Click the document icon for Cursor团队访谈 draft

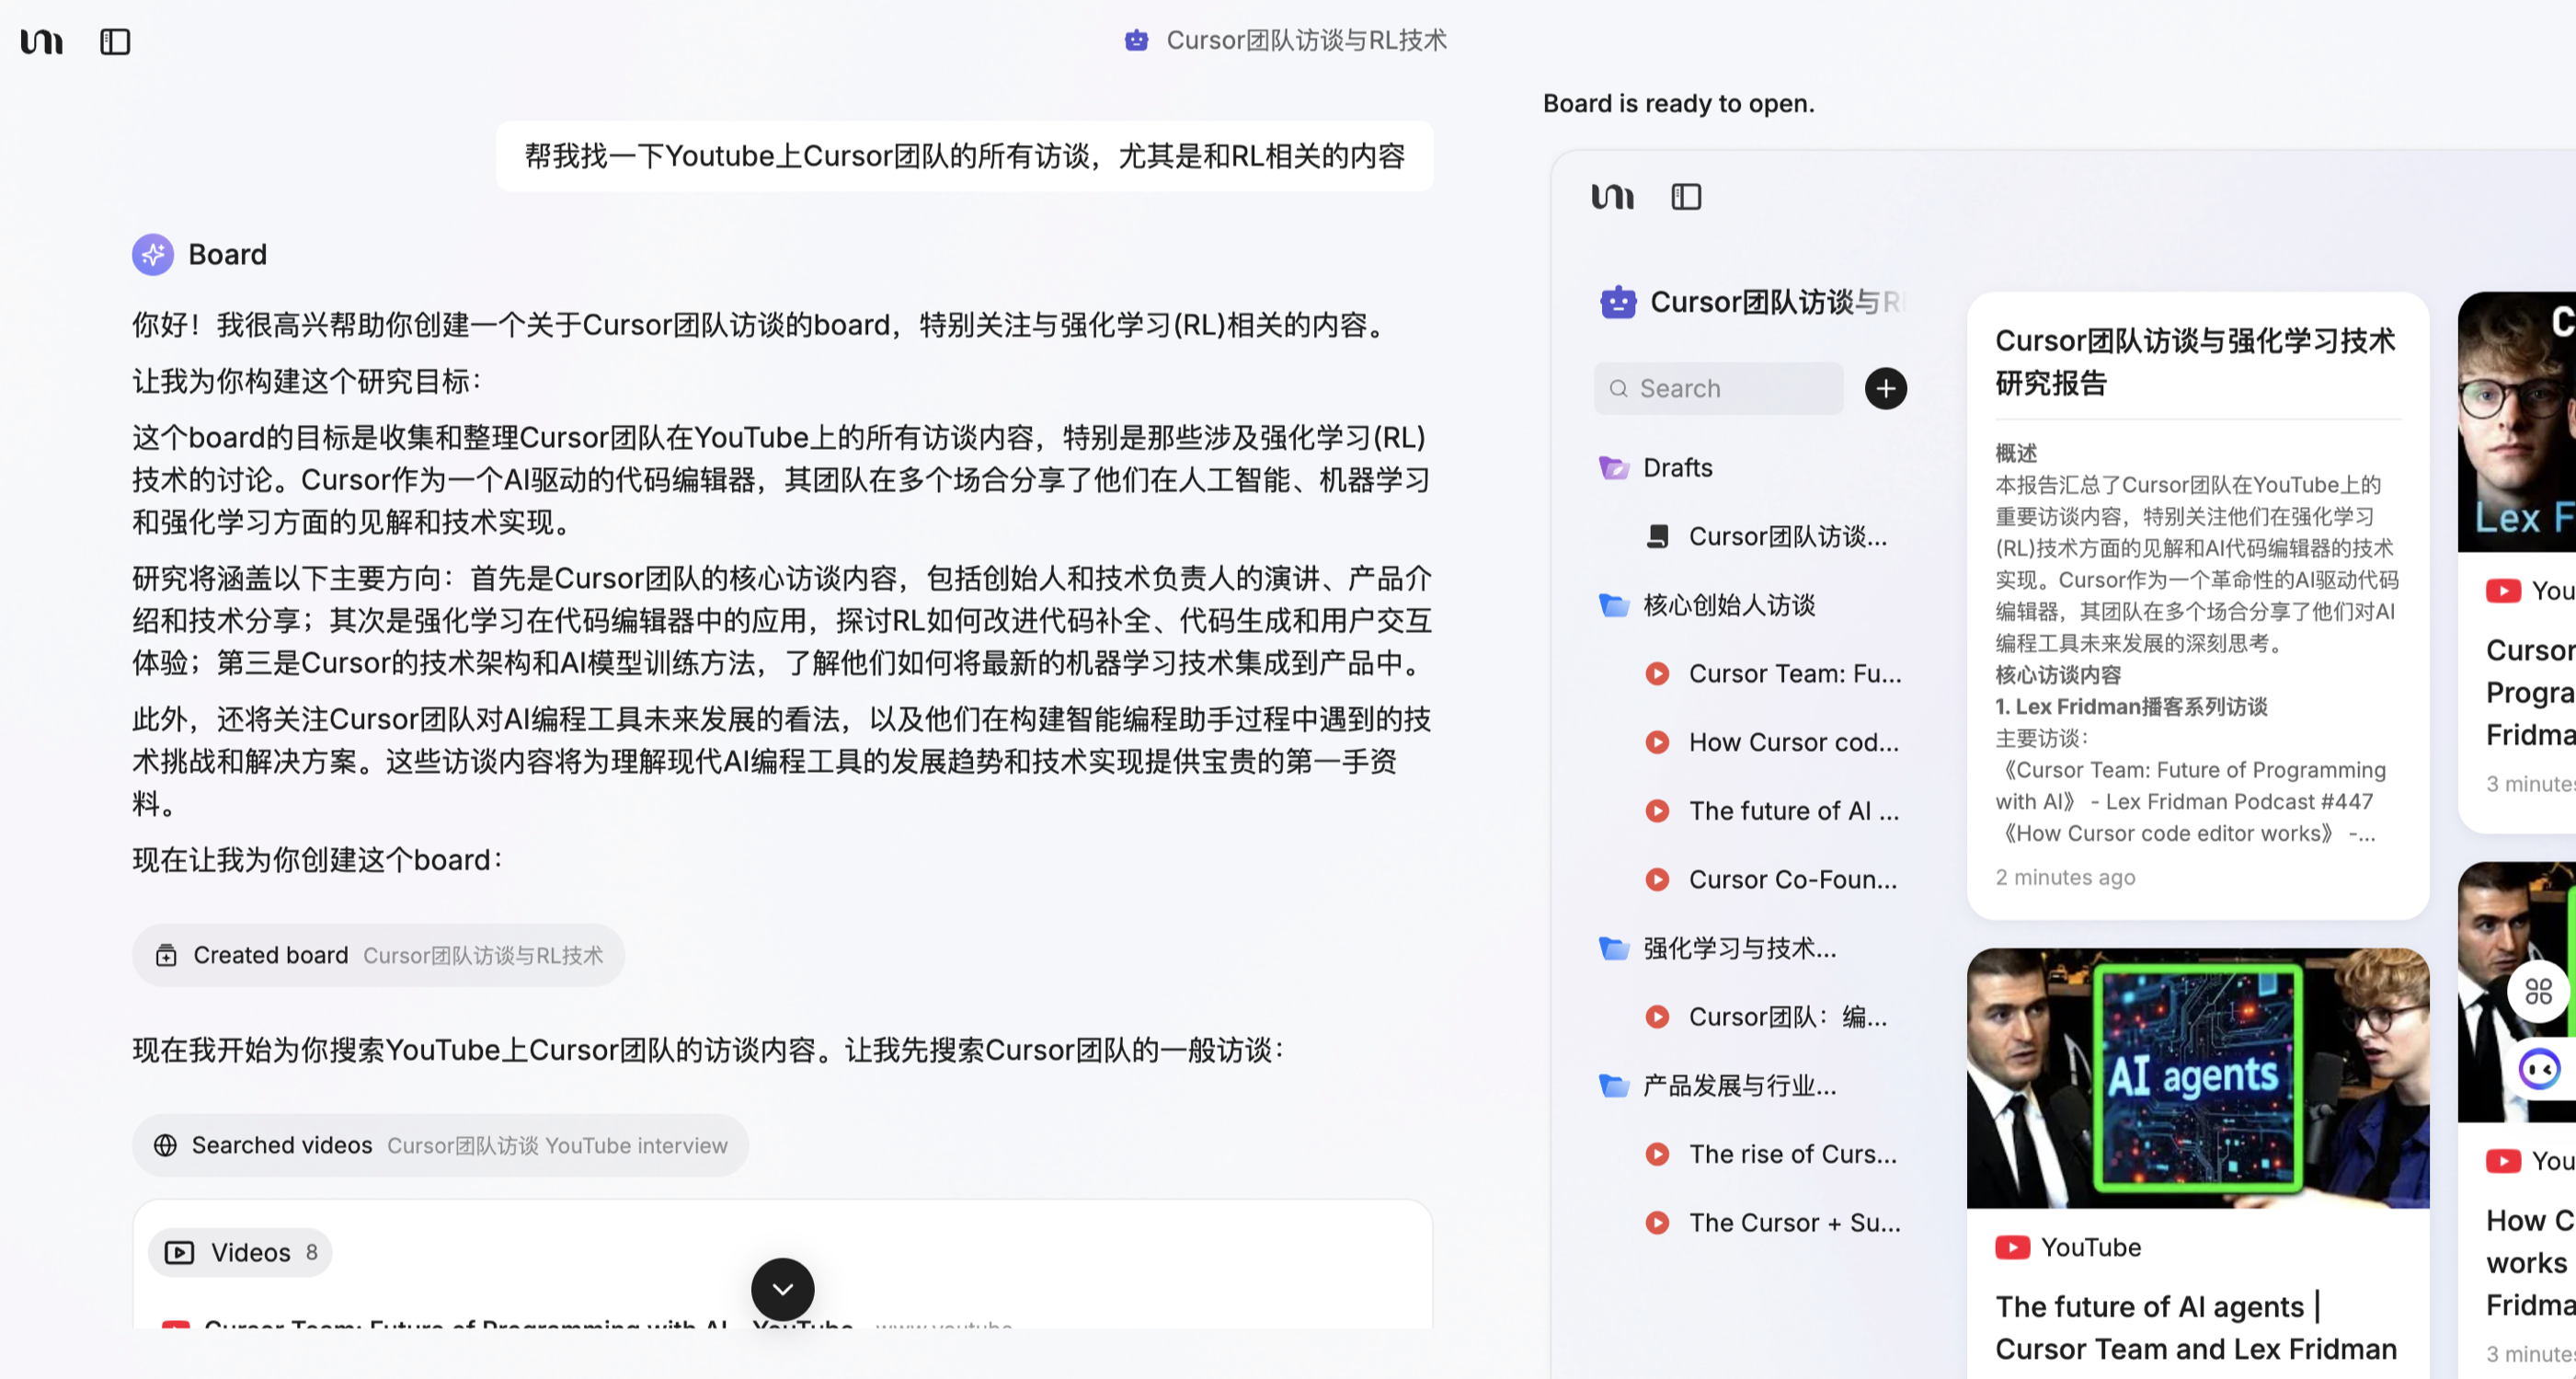click(x=1657, y=536)
